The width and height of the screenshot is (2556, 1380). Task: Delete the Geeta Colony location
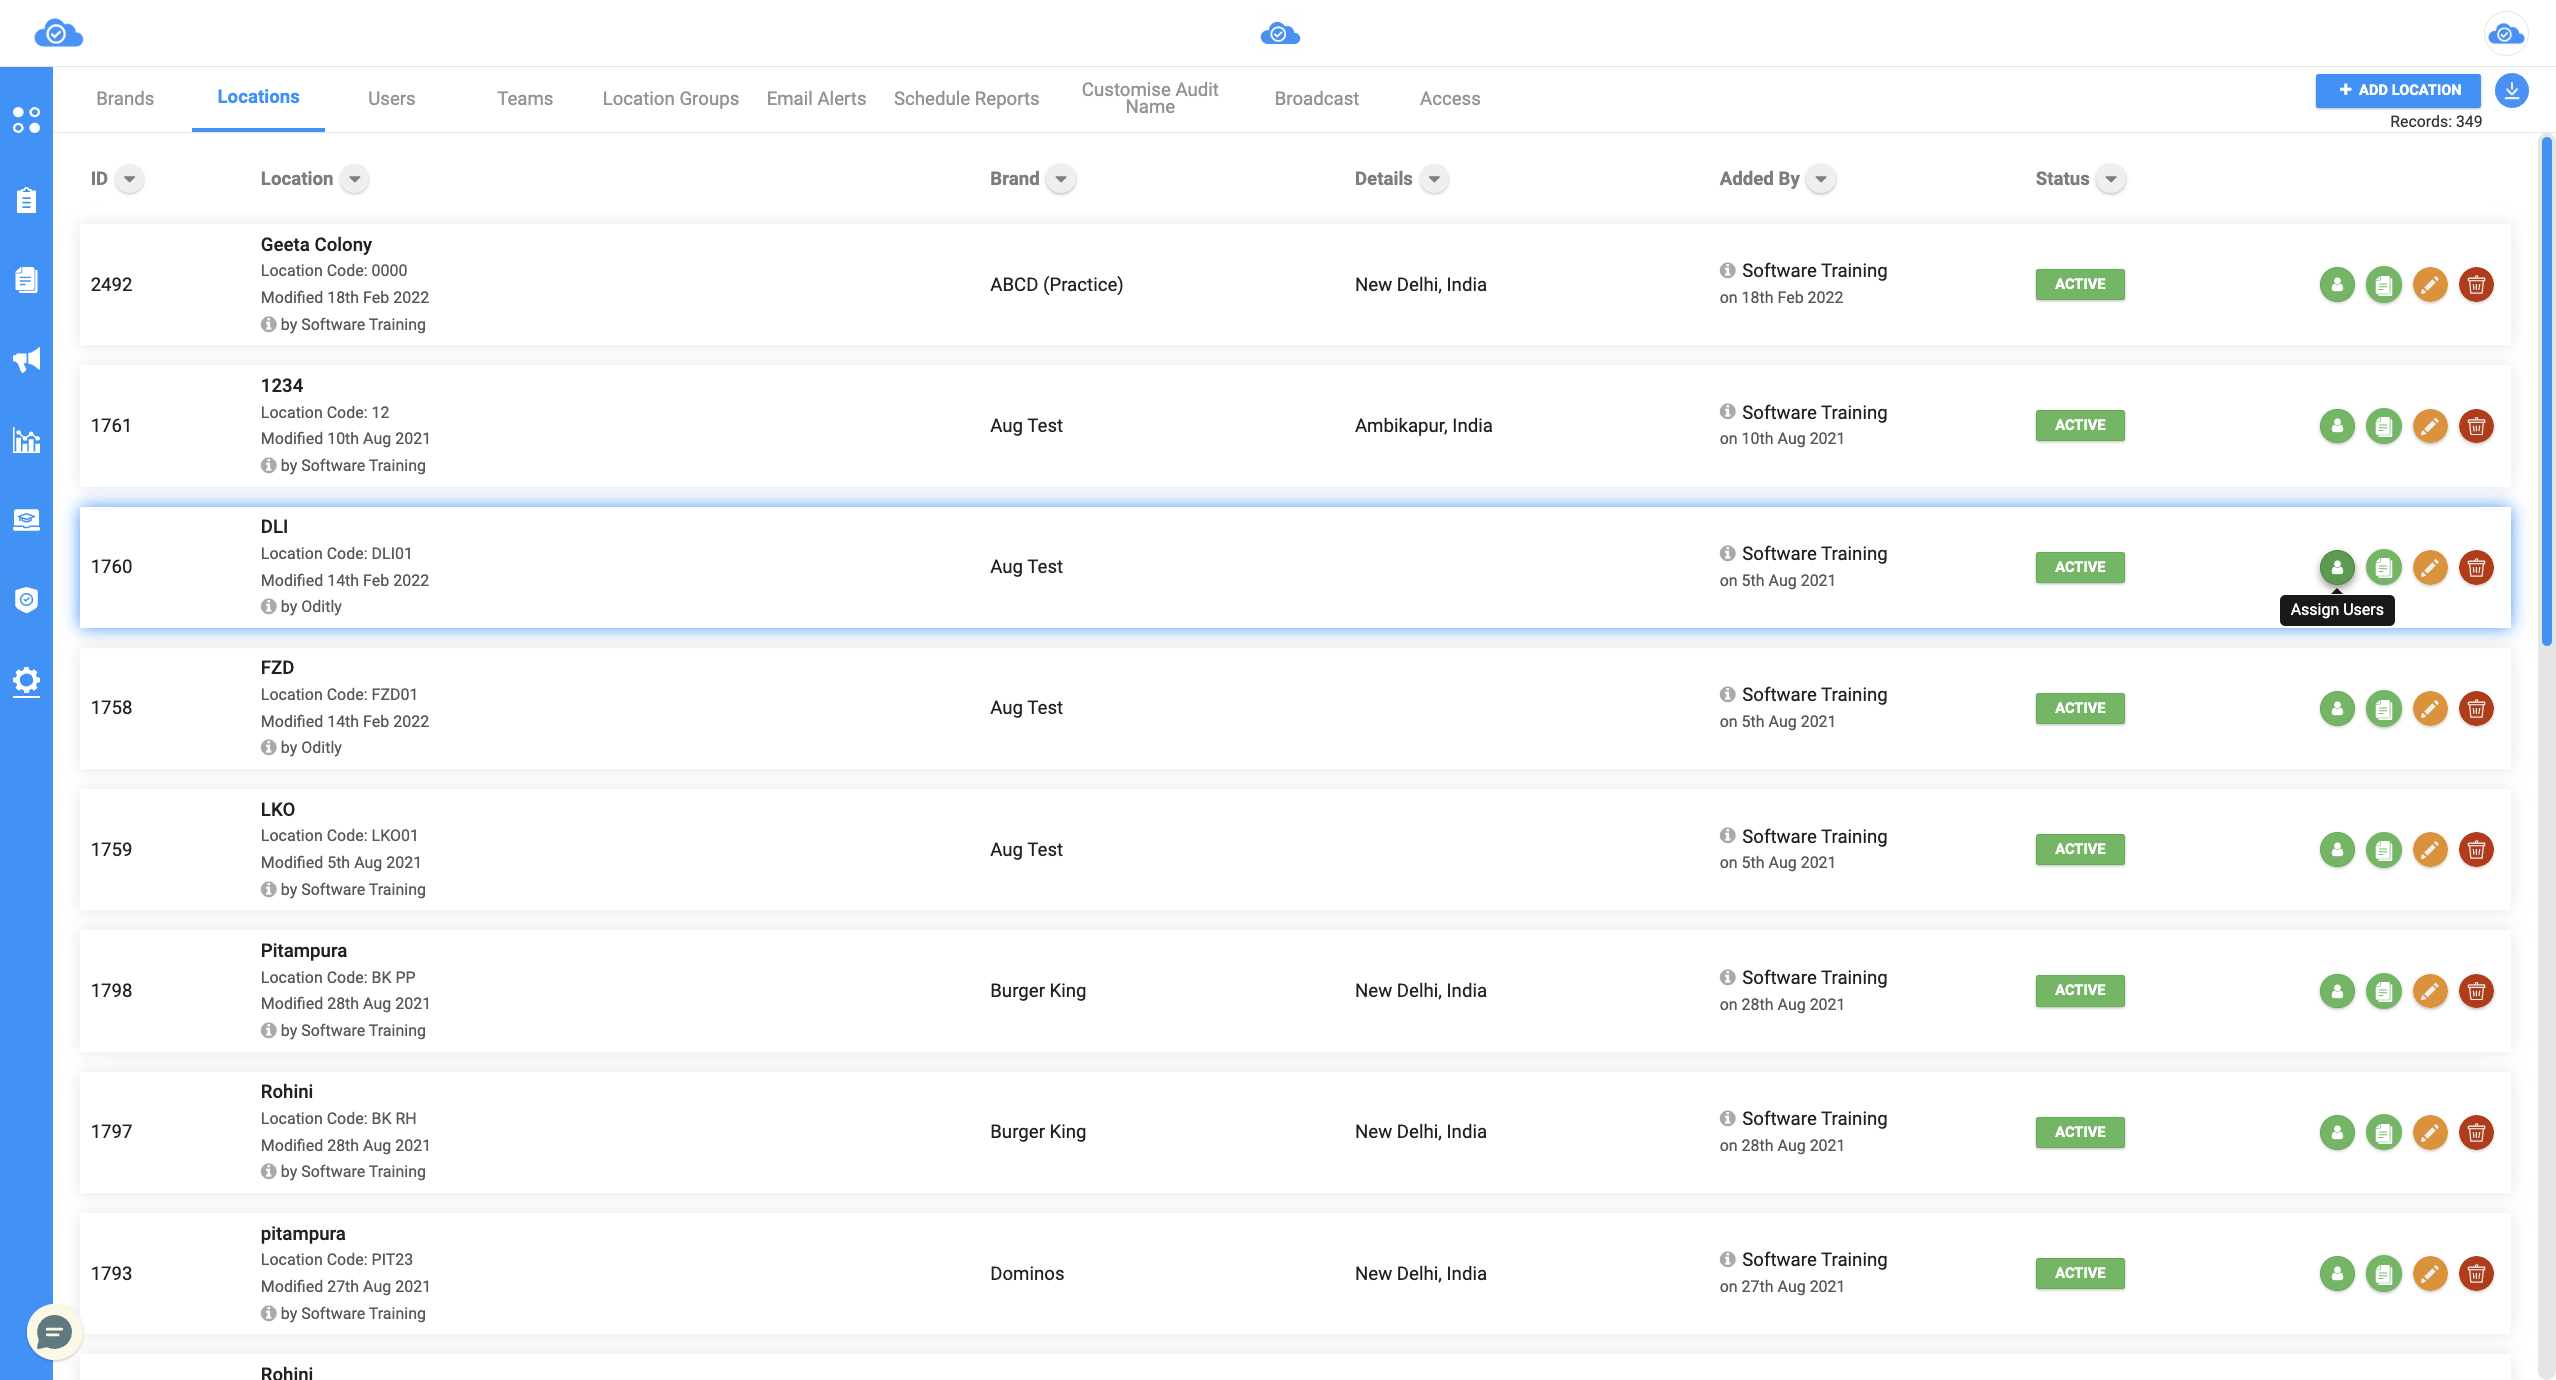click(x=2476, y=285)
